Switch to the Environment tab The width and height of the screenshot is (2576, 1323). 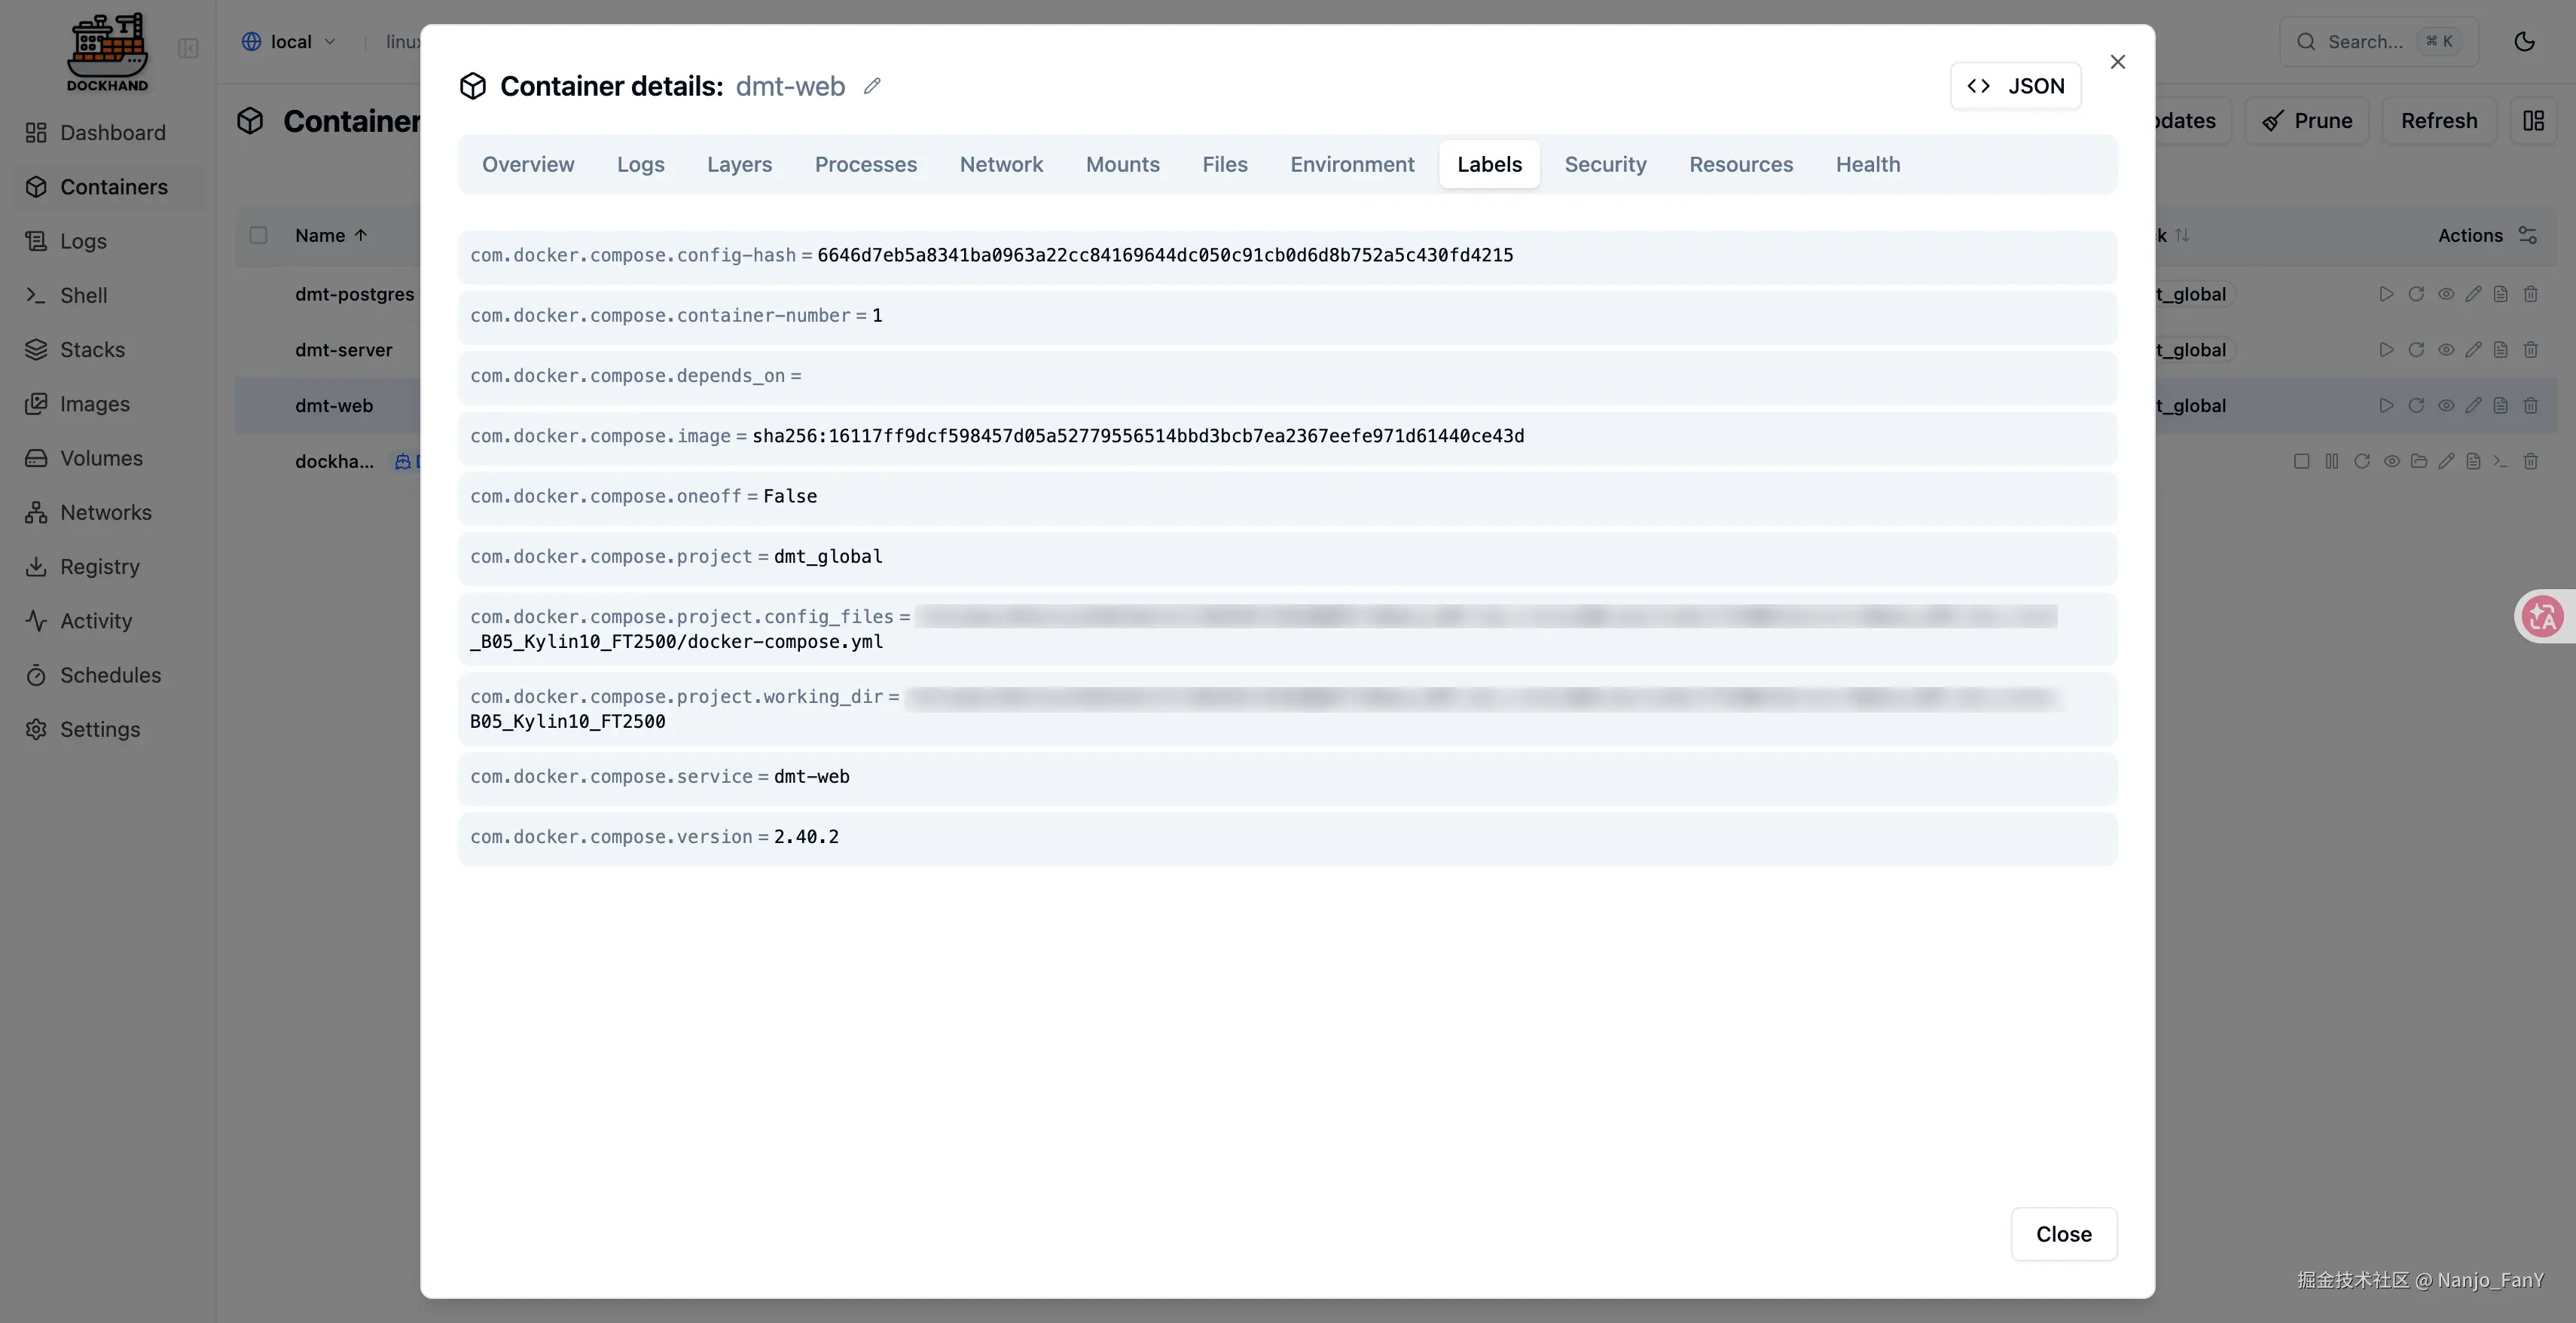[1351, 164]
